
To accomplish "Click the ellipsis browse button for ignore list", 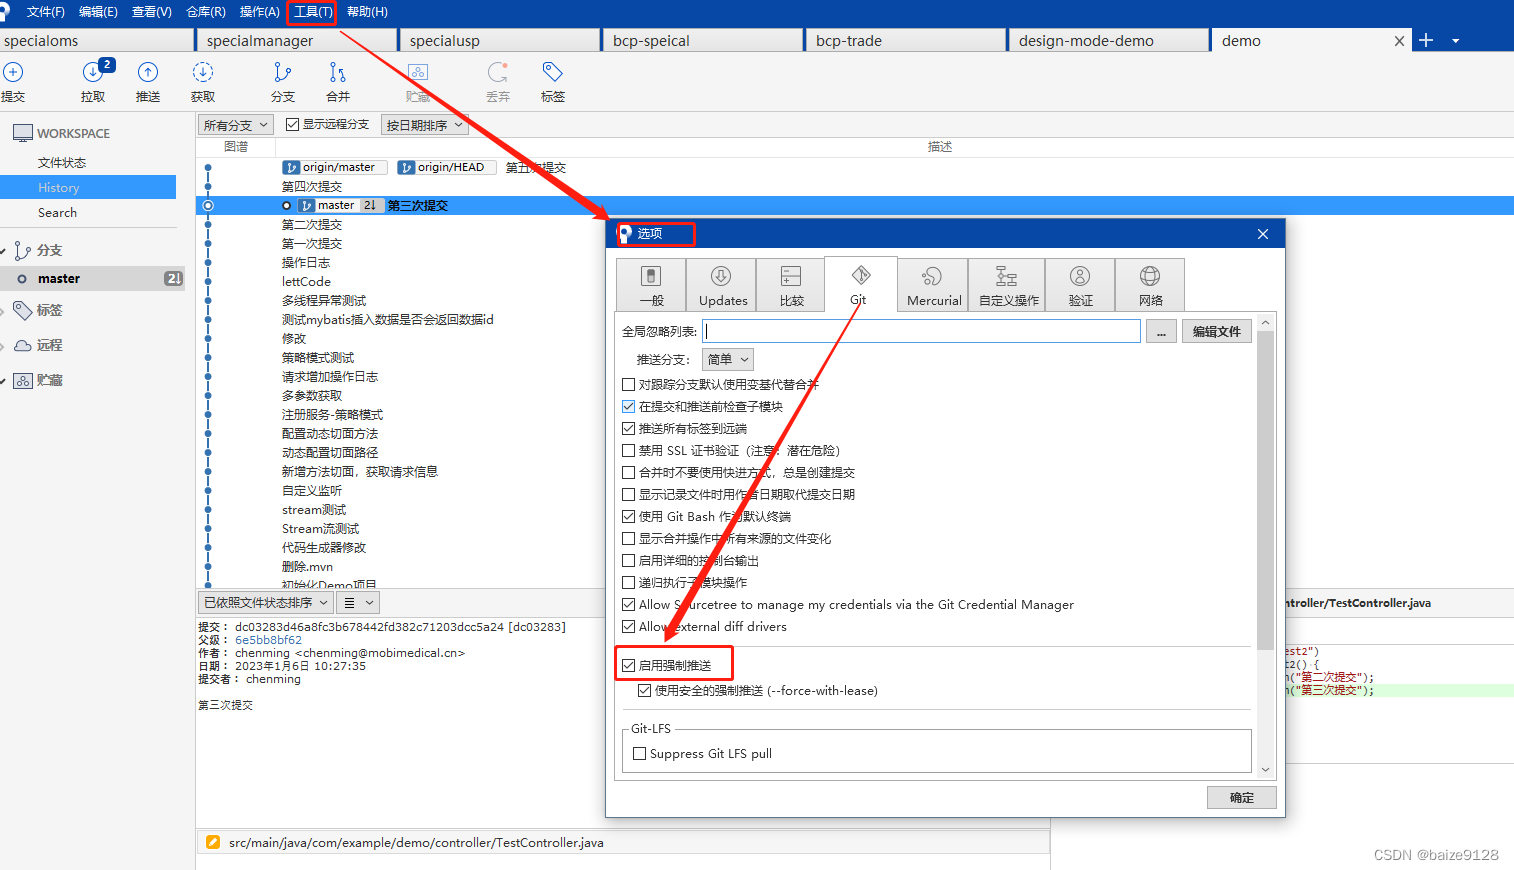I will 1160,331.
